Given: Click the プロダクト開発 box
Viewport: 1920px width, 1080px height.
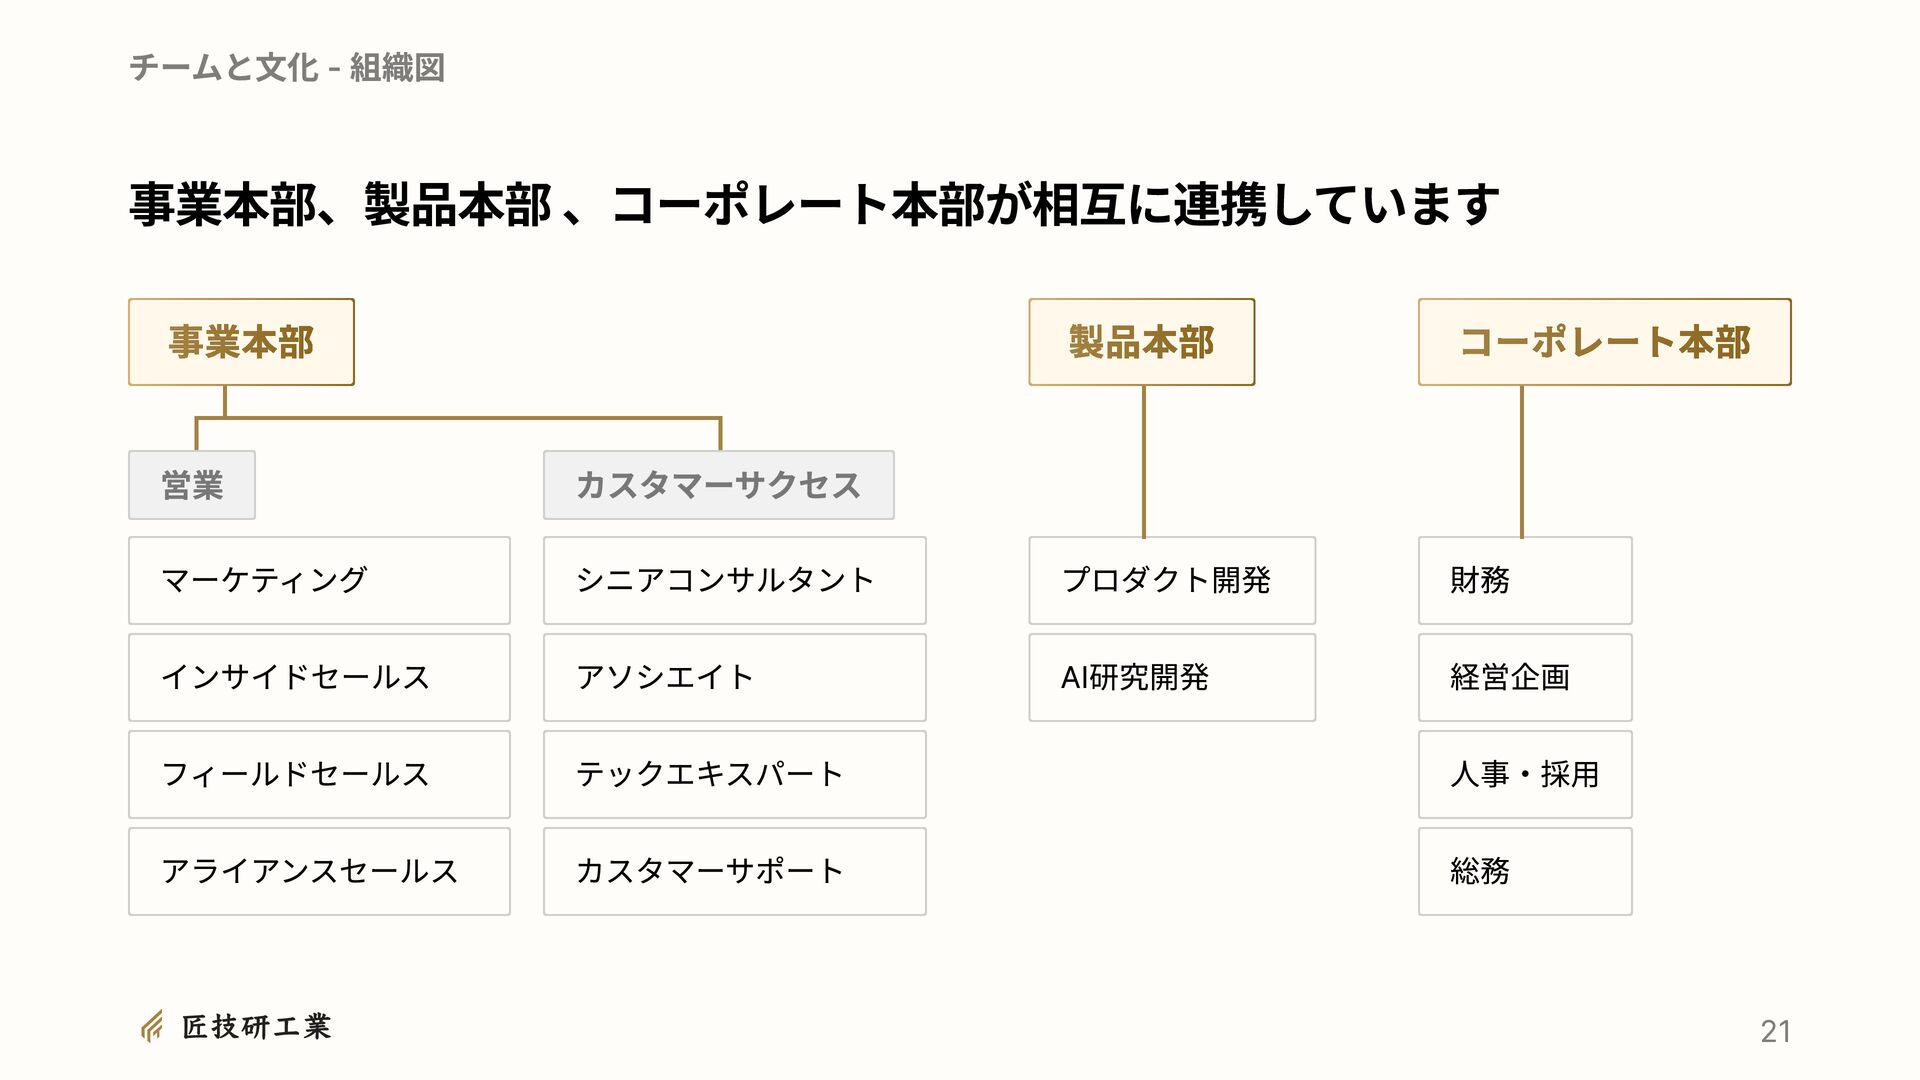Looking at the screenshot, I should (1172, 581).
